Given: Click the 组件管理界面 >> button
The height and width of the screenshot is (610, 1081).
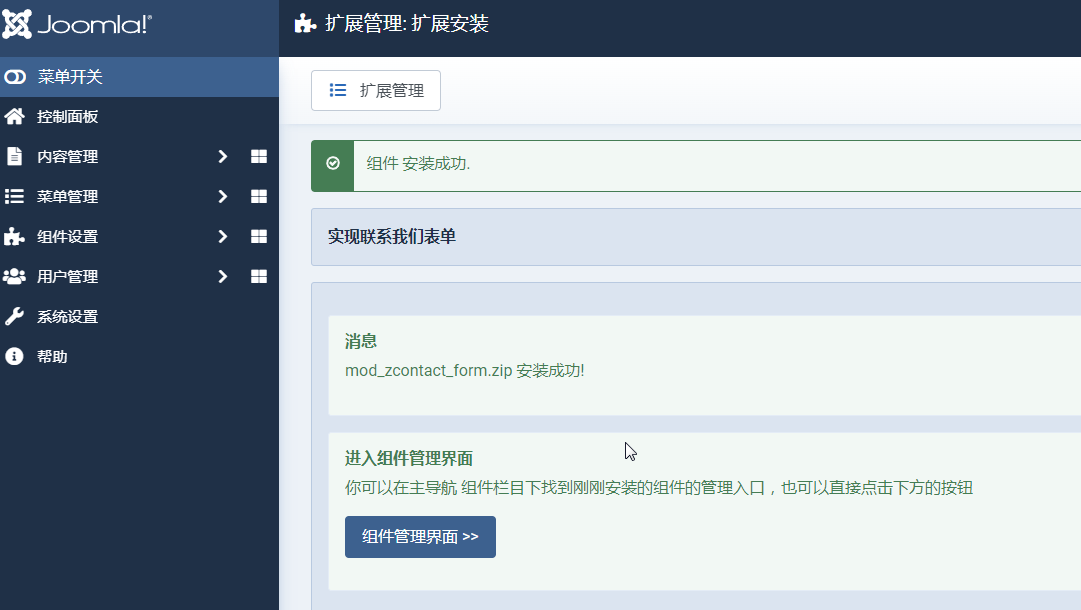Looking at the screenshot, I should tap(421, 537).
